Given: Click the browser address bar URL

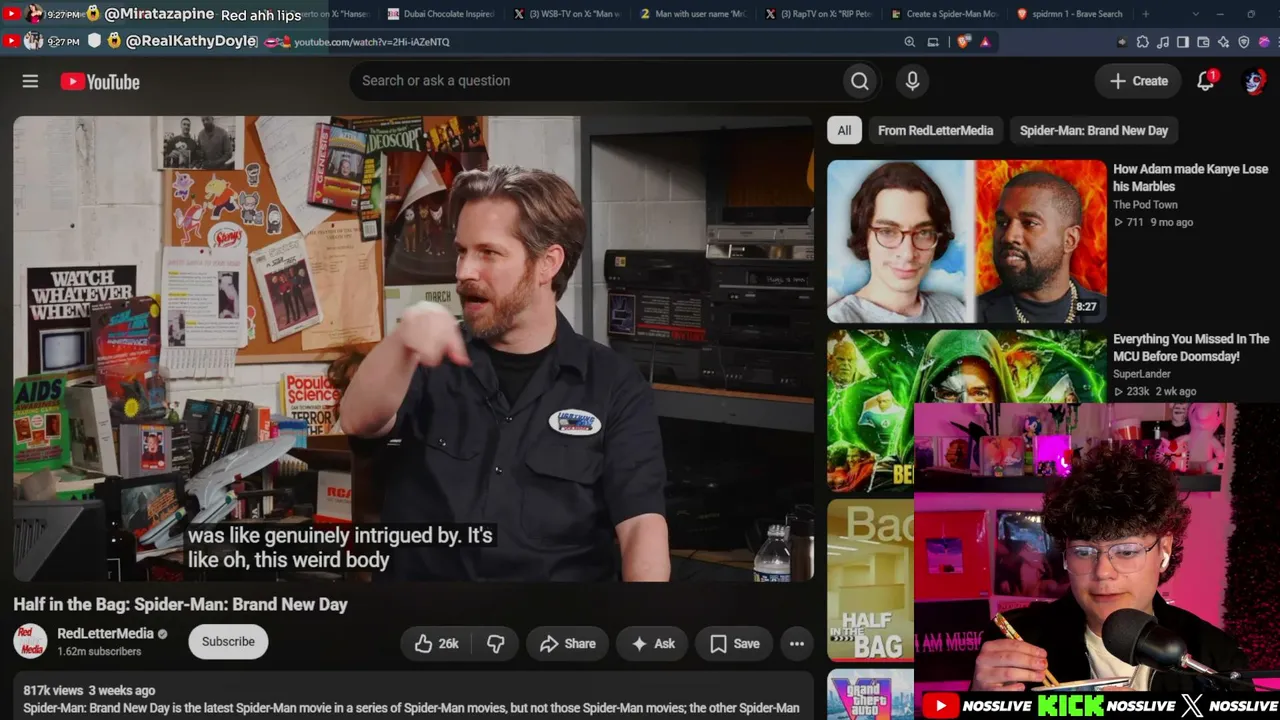Looking at the screenshot, I should click(372, 42).
